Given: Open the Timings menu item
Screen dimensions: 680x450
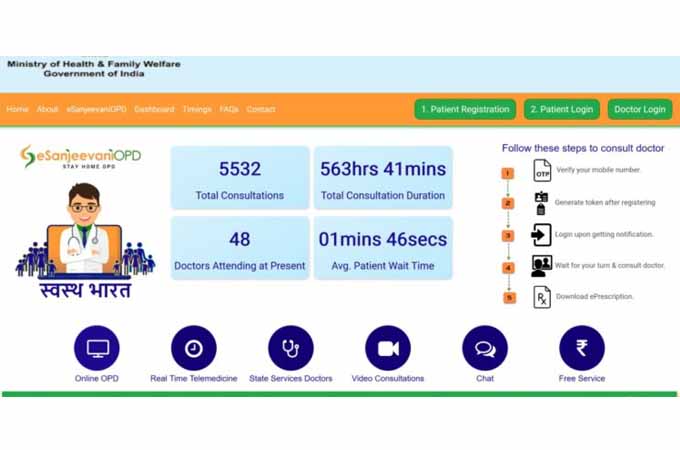Looking at the screenshot, I should point(197,109).
